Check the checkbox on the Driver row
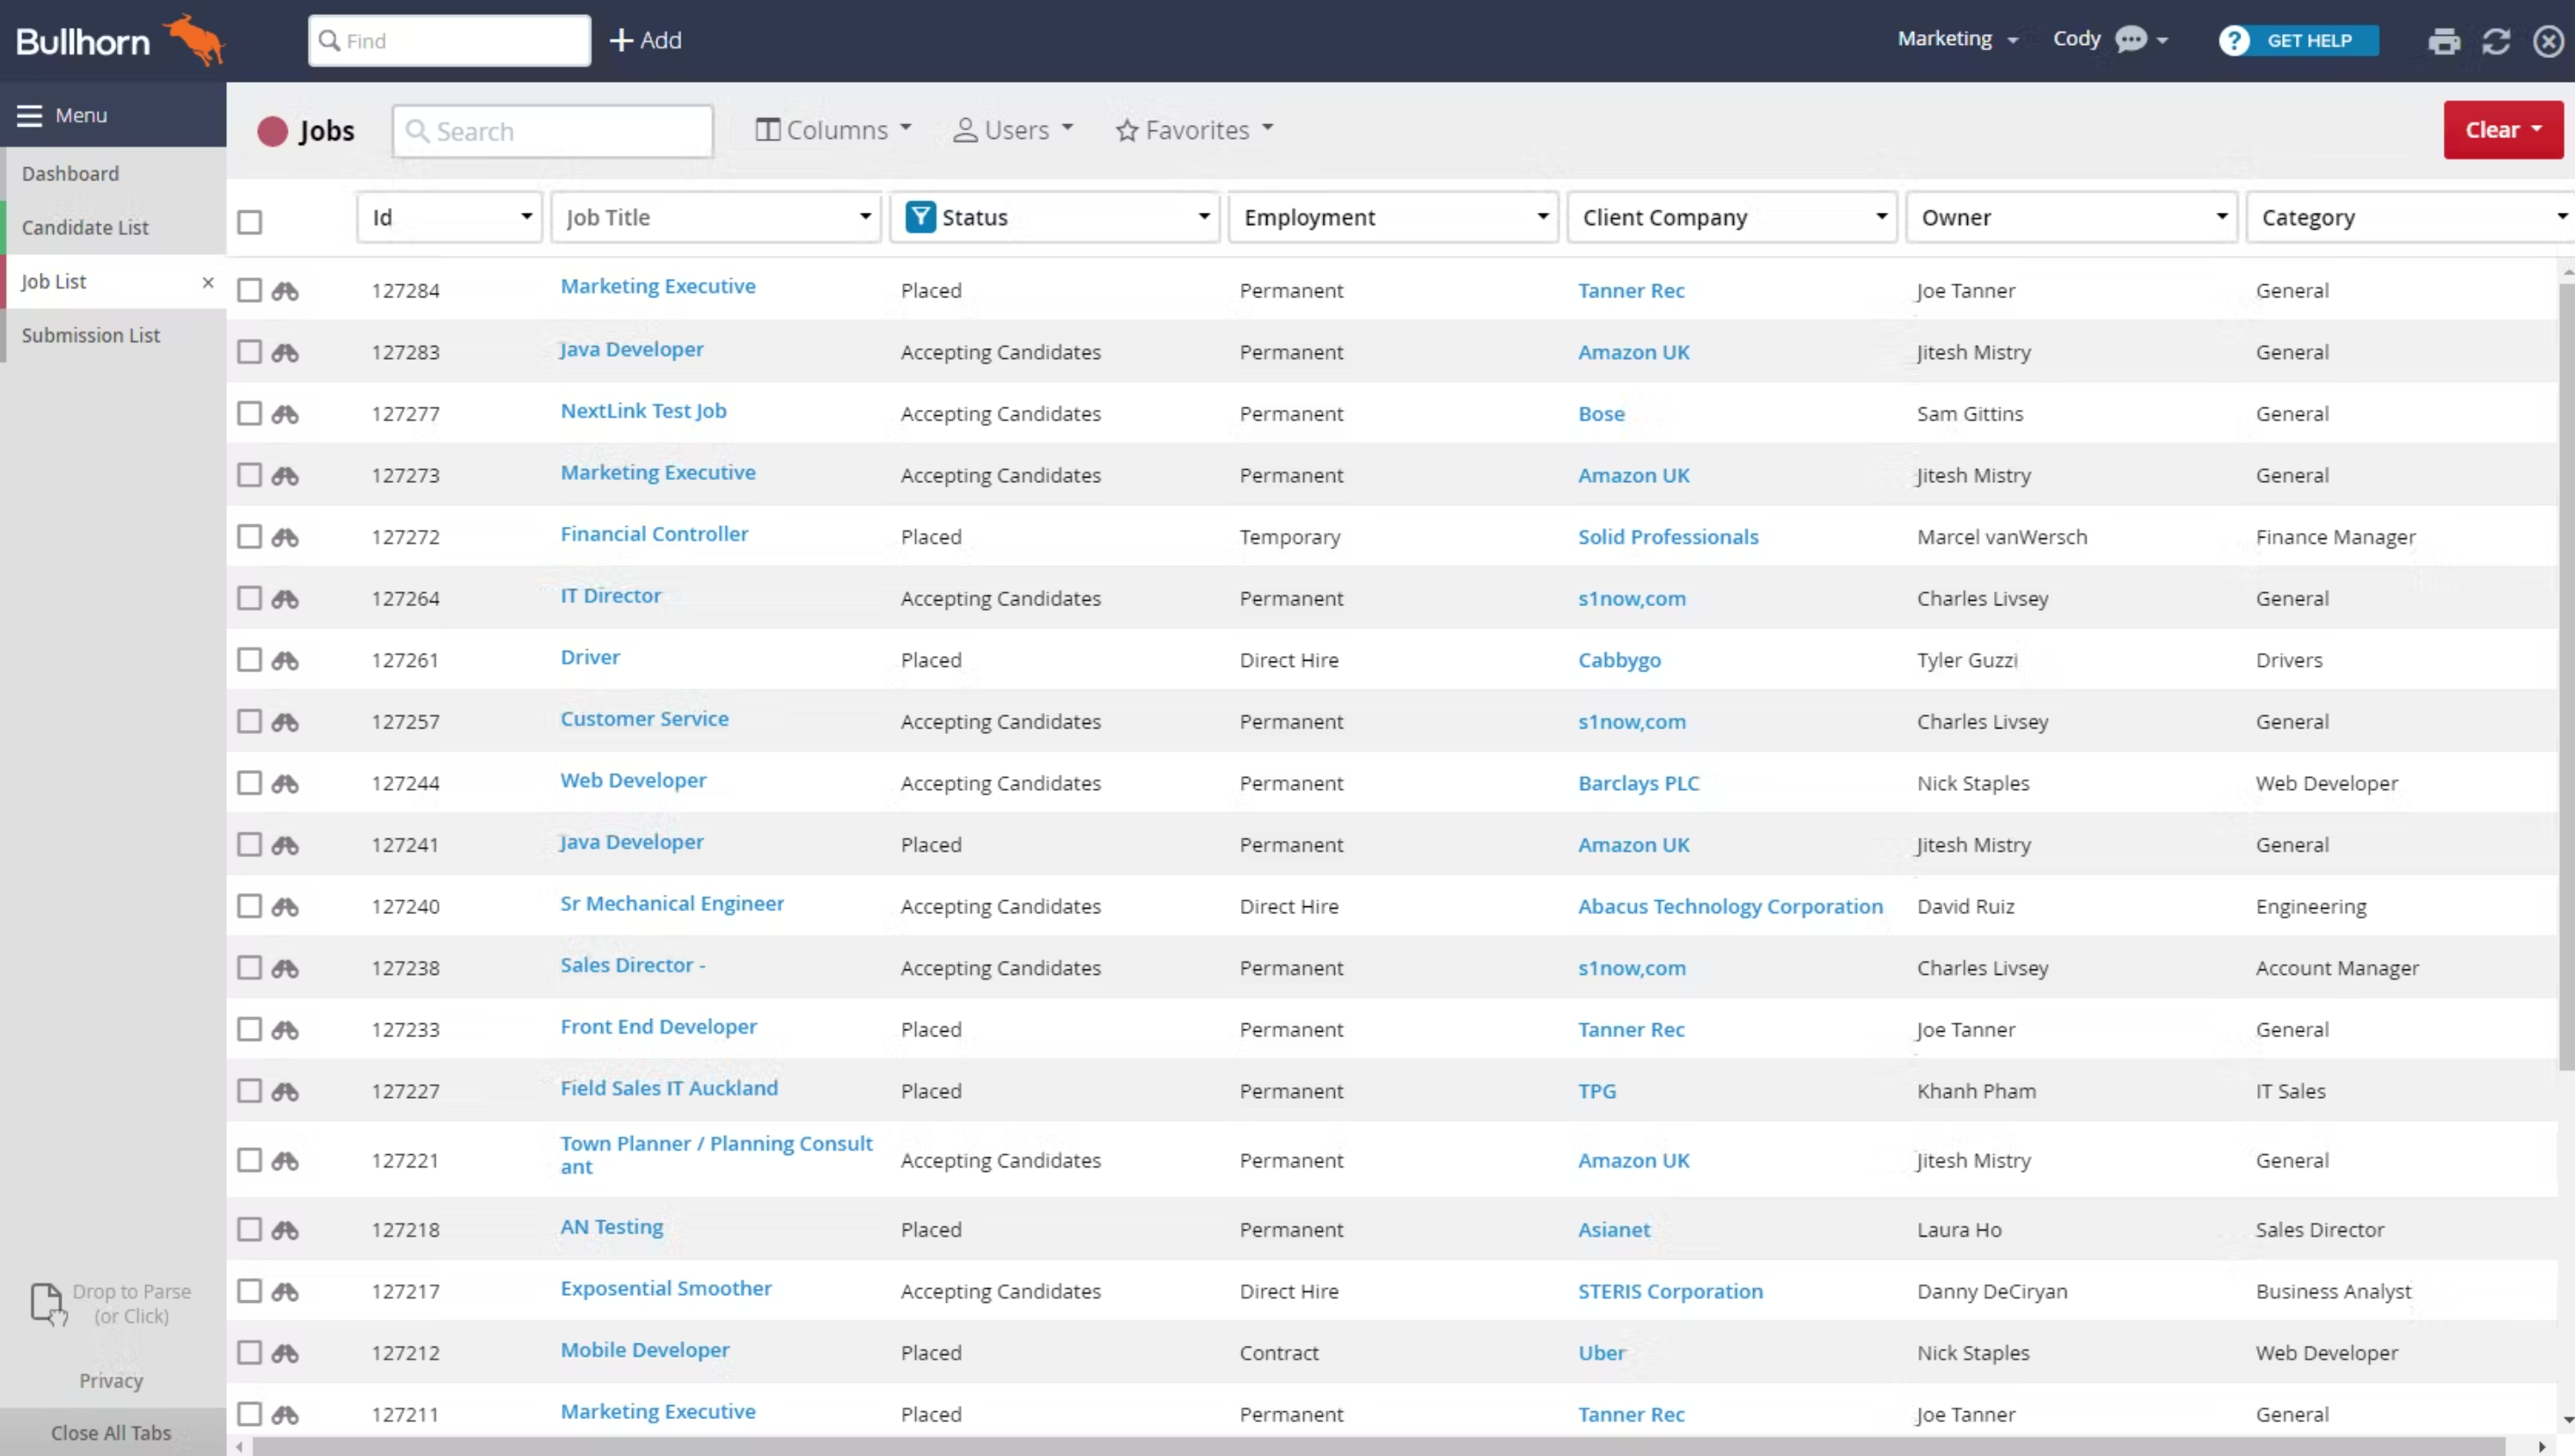 tap(249, 659)
